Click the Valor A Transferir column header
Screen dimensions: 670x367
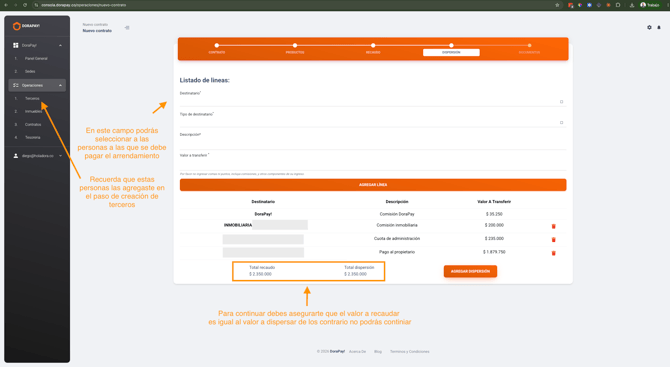[x=494, y=202]
